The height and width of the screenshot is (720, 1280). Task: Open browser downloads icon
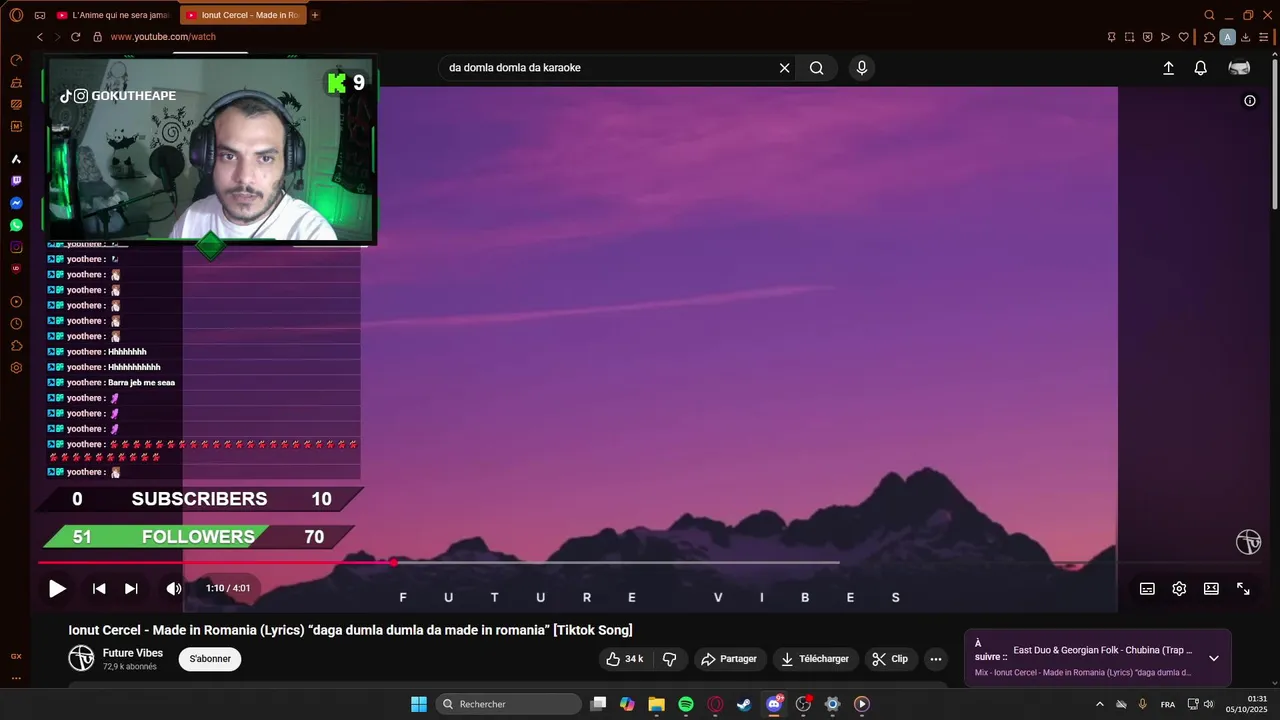click(x=1246, y=37)
